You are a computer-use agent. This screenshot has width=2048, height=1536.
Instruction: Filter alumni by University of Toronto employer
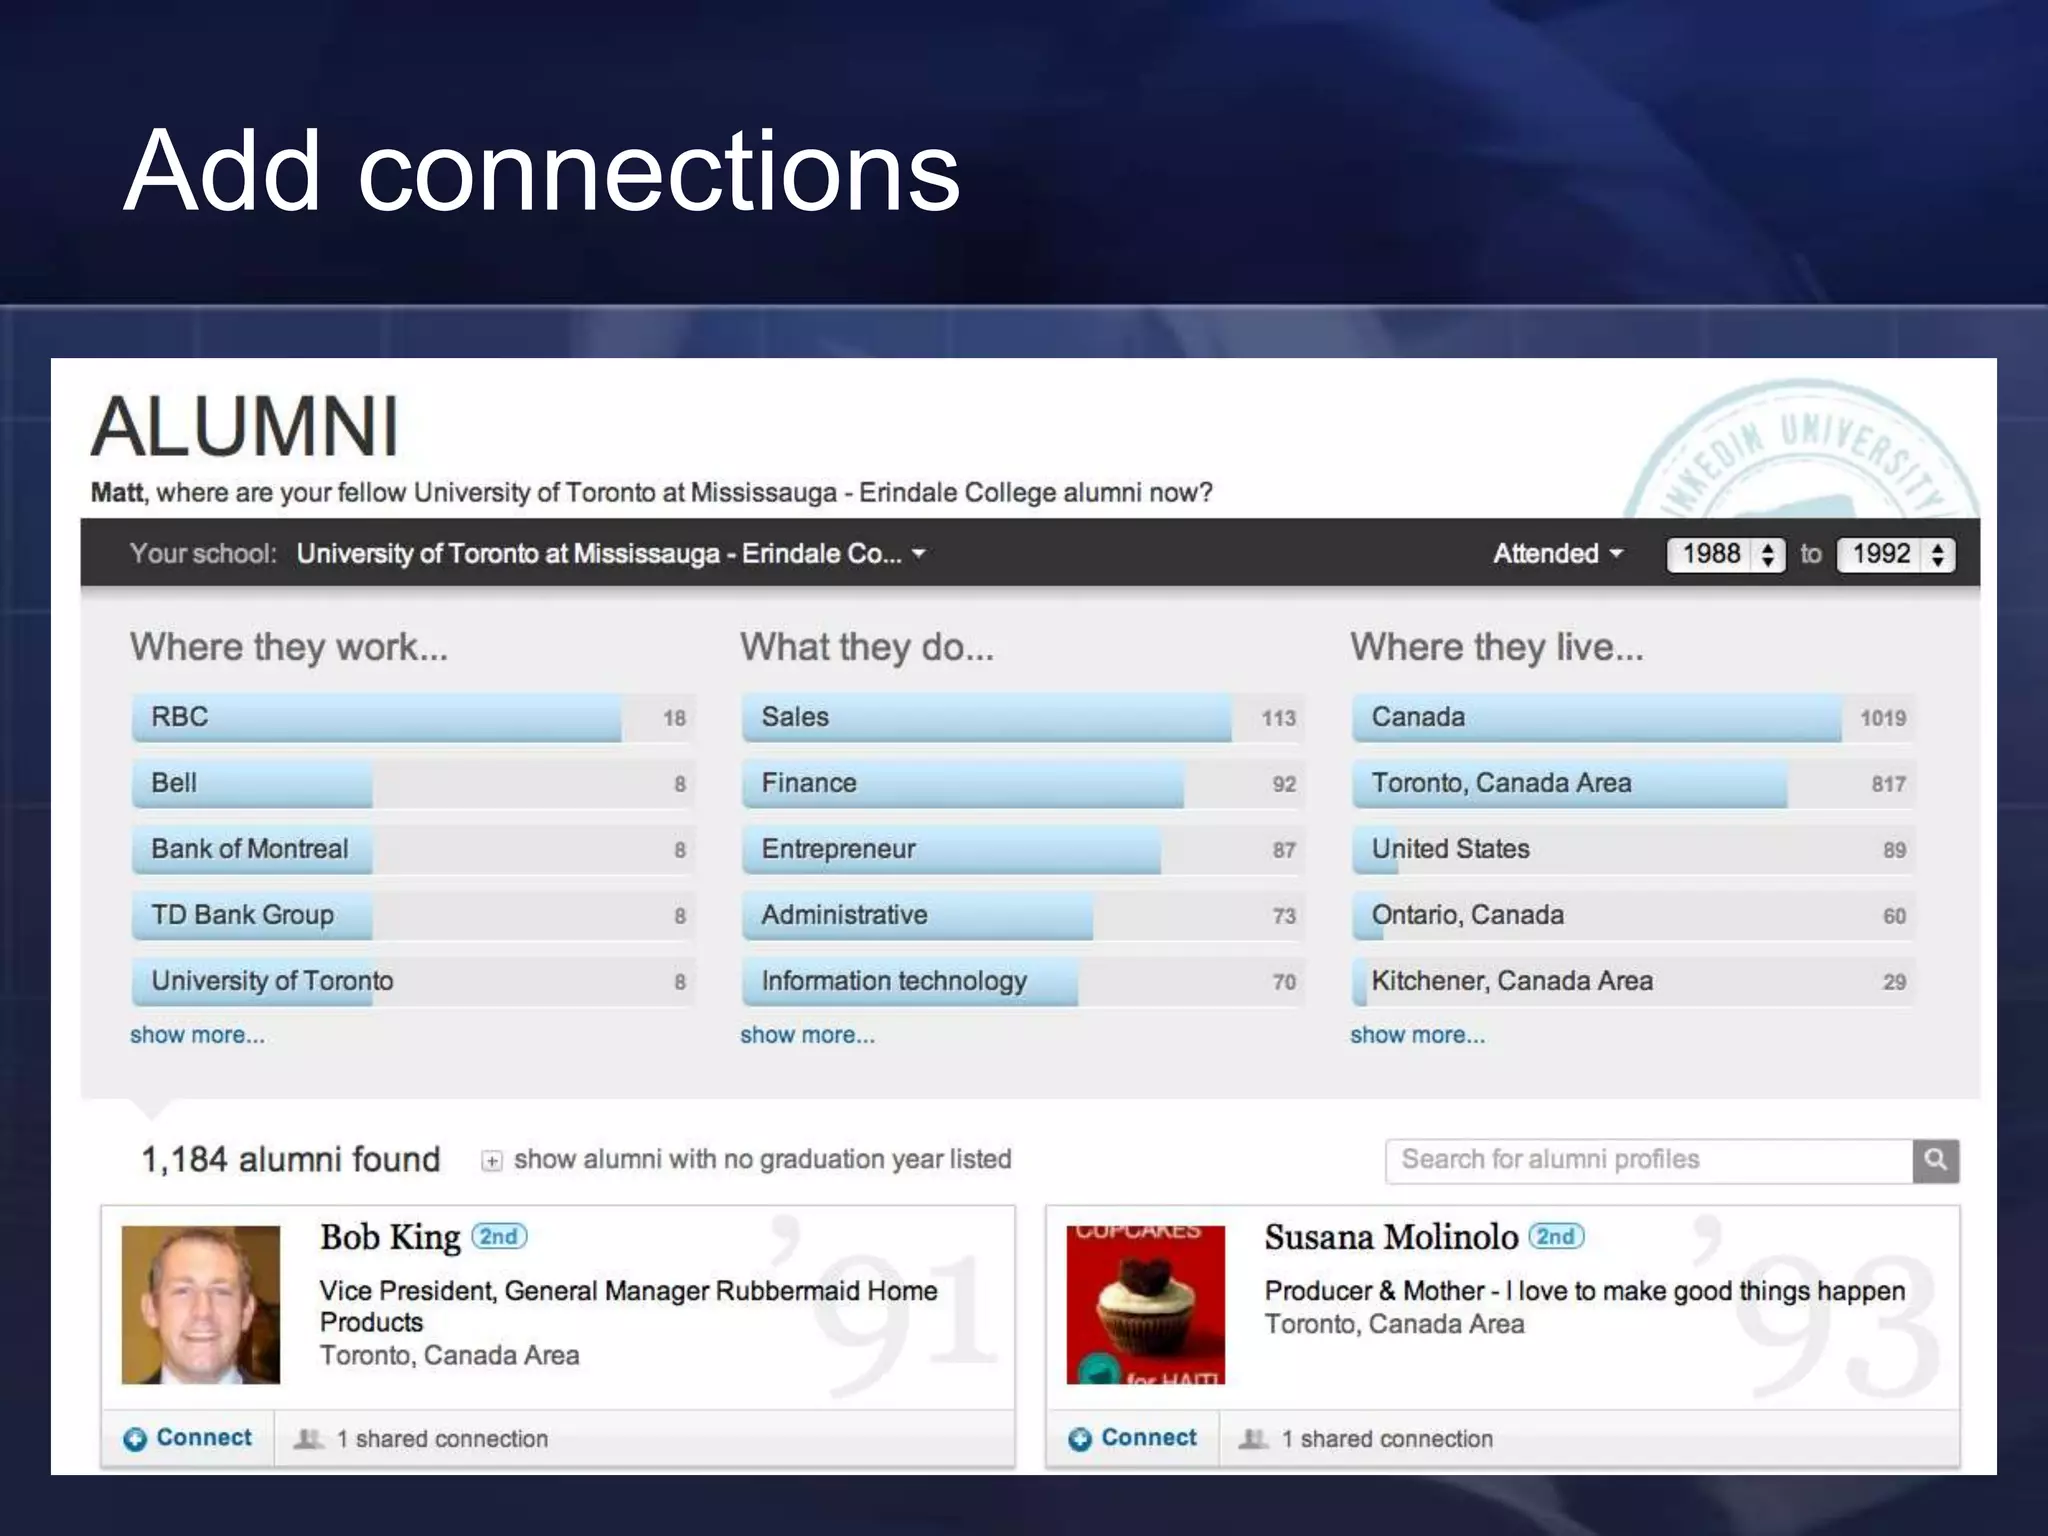pos(413,982)
